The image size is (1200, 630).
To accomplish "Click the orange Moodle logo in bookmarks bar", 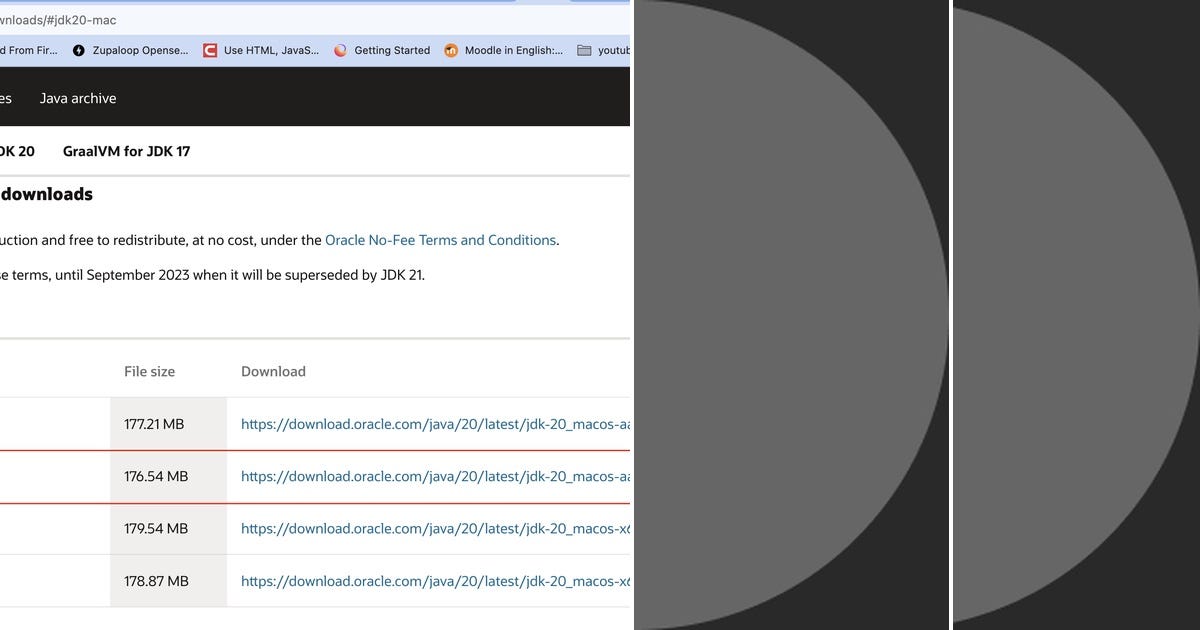I will pos(450,50).
